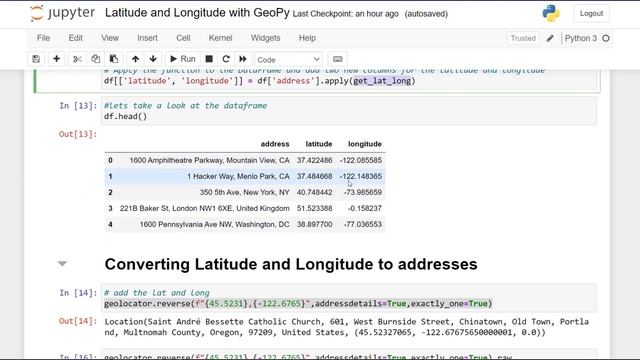640x360 pixels.
Task: Click latitude value 51.523388
Action: pyautogui.click(x=314, y=208)
